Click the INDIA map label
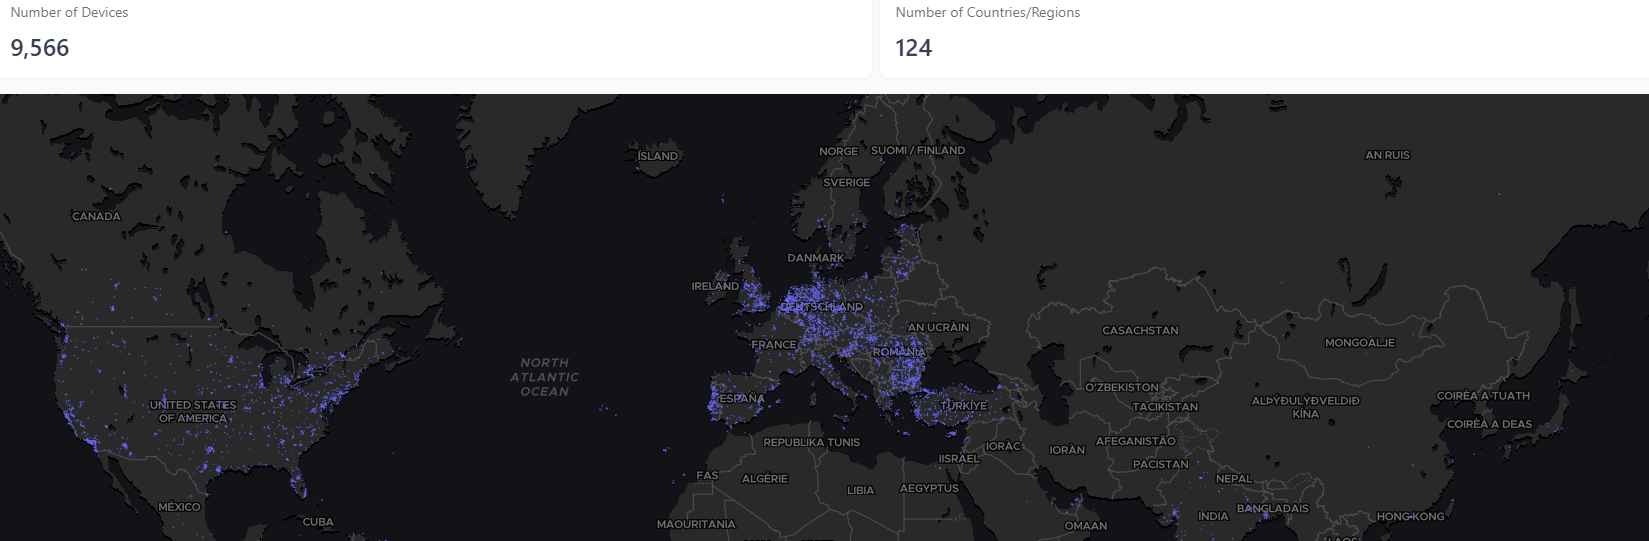 (x=1213, y=516)
